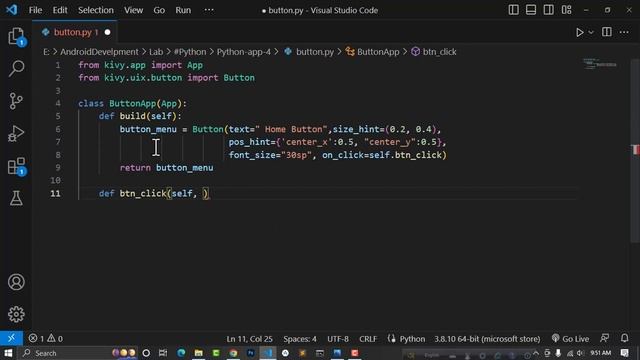The width and height of the screenshot is (640, 360).
Task: Open Google Chrome from taskbar
Action: click(x=233, y=353)
